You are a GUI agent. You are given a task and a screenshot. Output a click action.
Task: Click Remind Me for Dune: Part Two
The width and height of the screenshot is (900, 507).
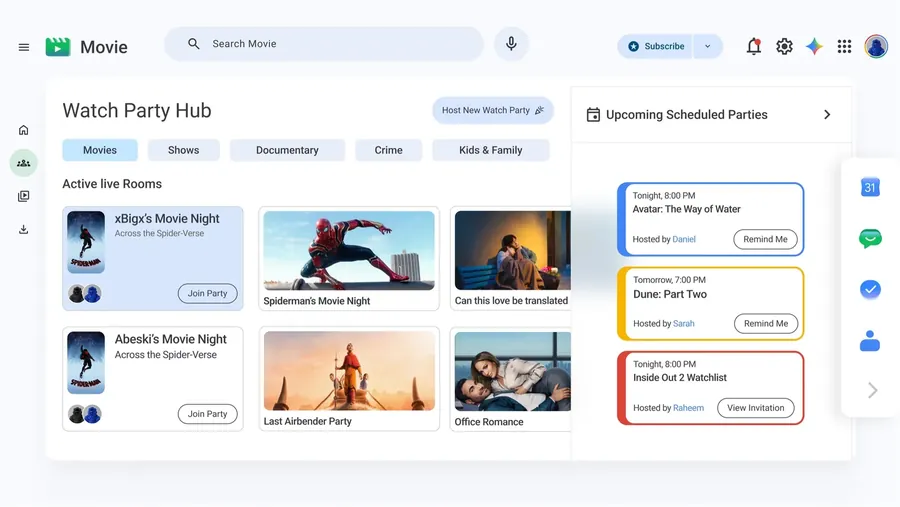pyautogui.click(x=766, y=324)
